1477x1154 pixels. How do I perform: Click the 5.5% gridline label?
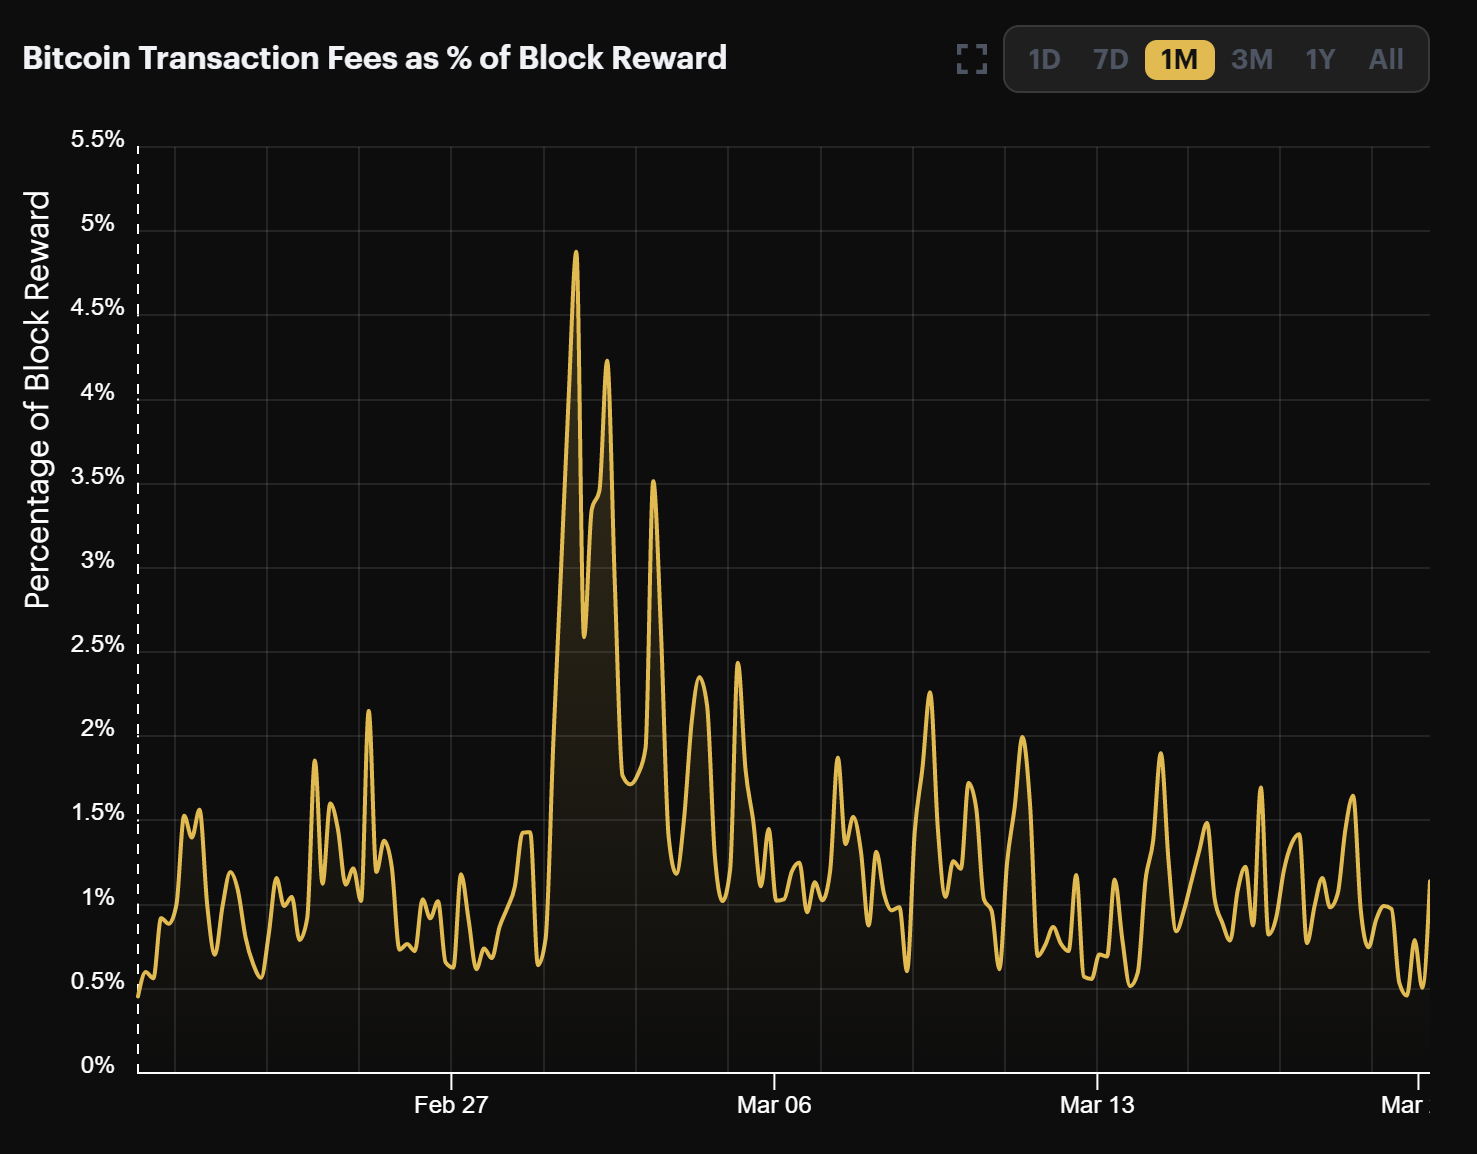(x=97, y=139)
